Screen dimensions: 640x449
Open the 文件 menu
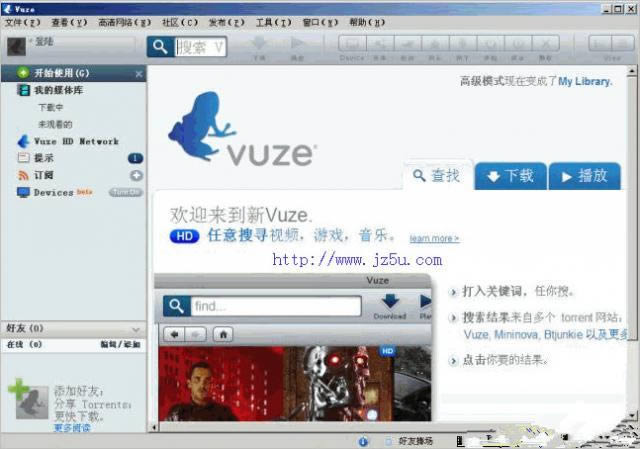22,22
